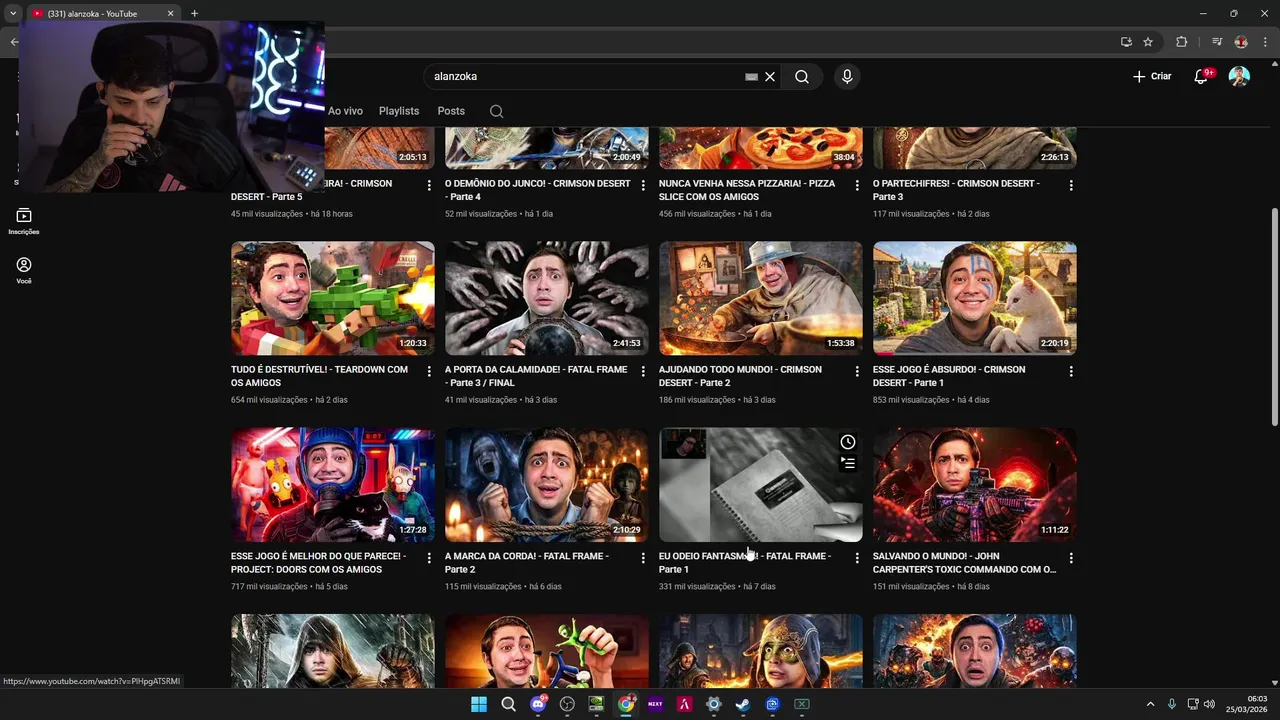Bookmark this page with the star icon
Image resolution: width=1280 pixels, height=720 pixels.
(x=1148, y=42)
